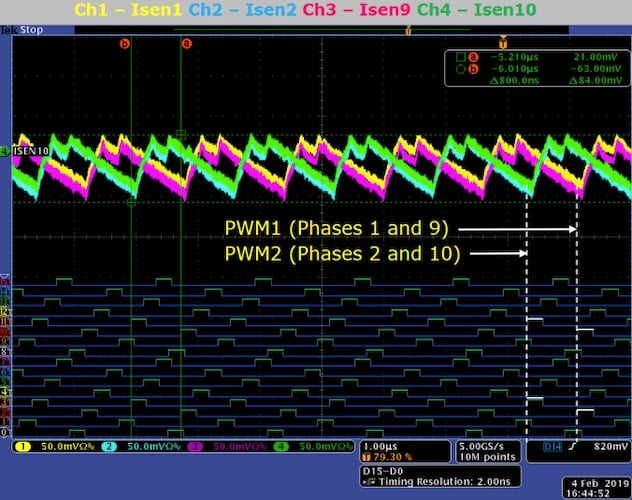Select digital channel 12 label
Screen dimensions: 632x500
coord(5,311)
